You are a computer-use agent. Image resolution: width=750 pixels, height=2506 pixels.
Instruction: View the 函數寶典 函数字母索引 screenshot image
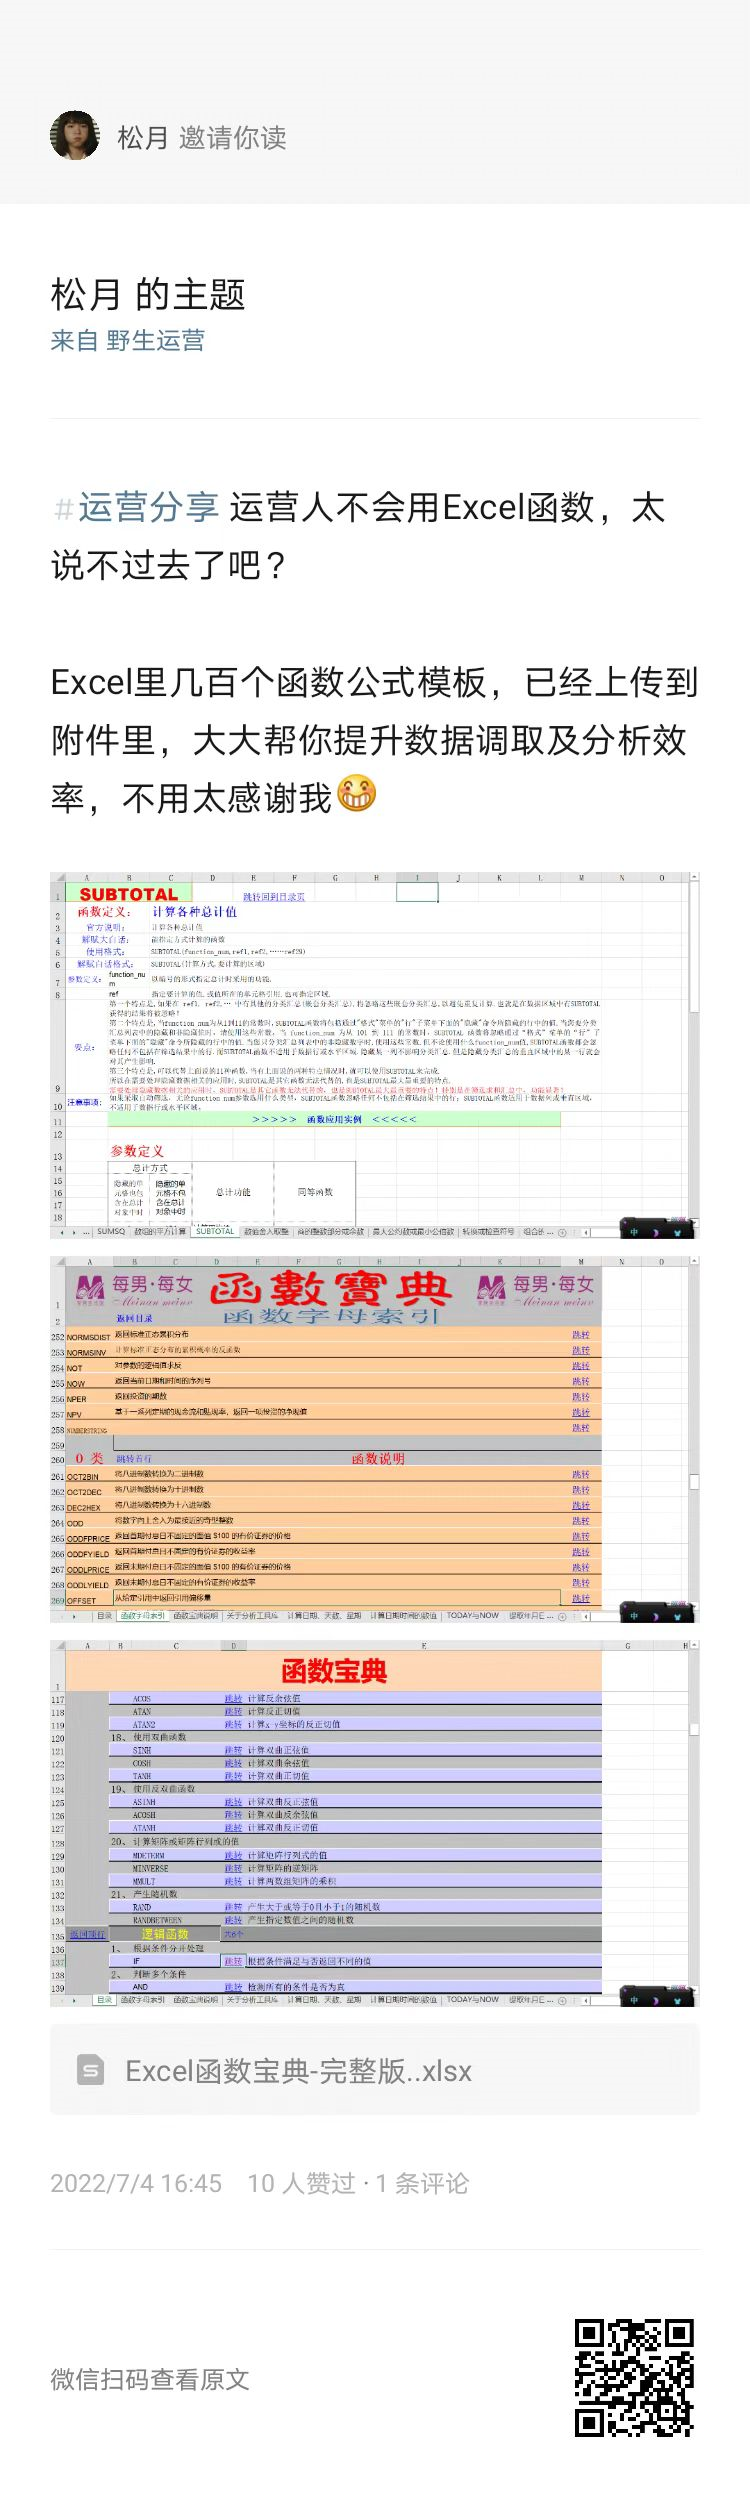[x=375, y=1439]
